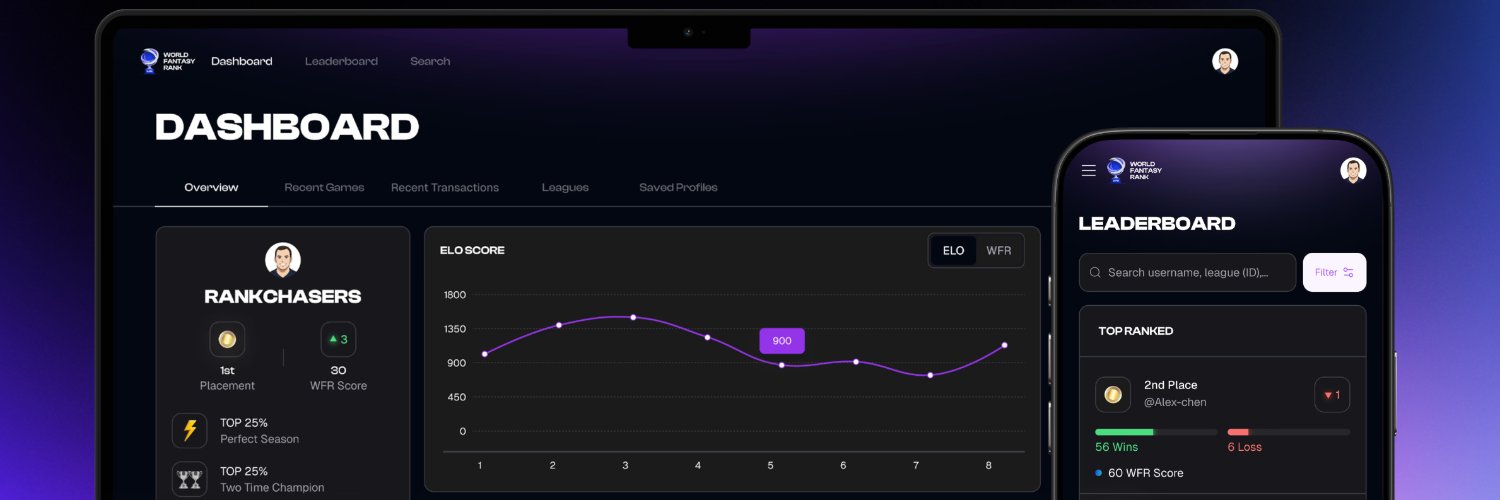Click the chart data point at week 3

(x=633, y=317)
